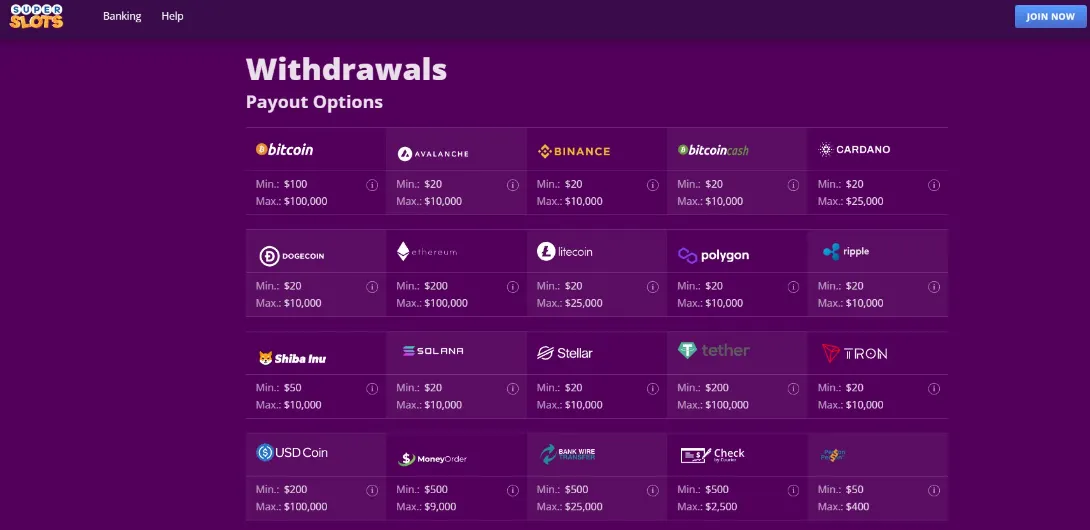View info for Litecoin withdrawal limits

[653, 287]
